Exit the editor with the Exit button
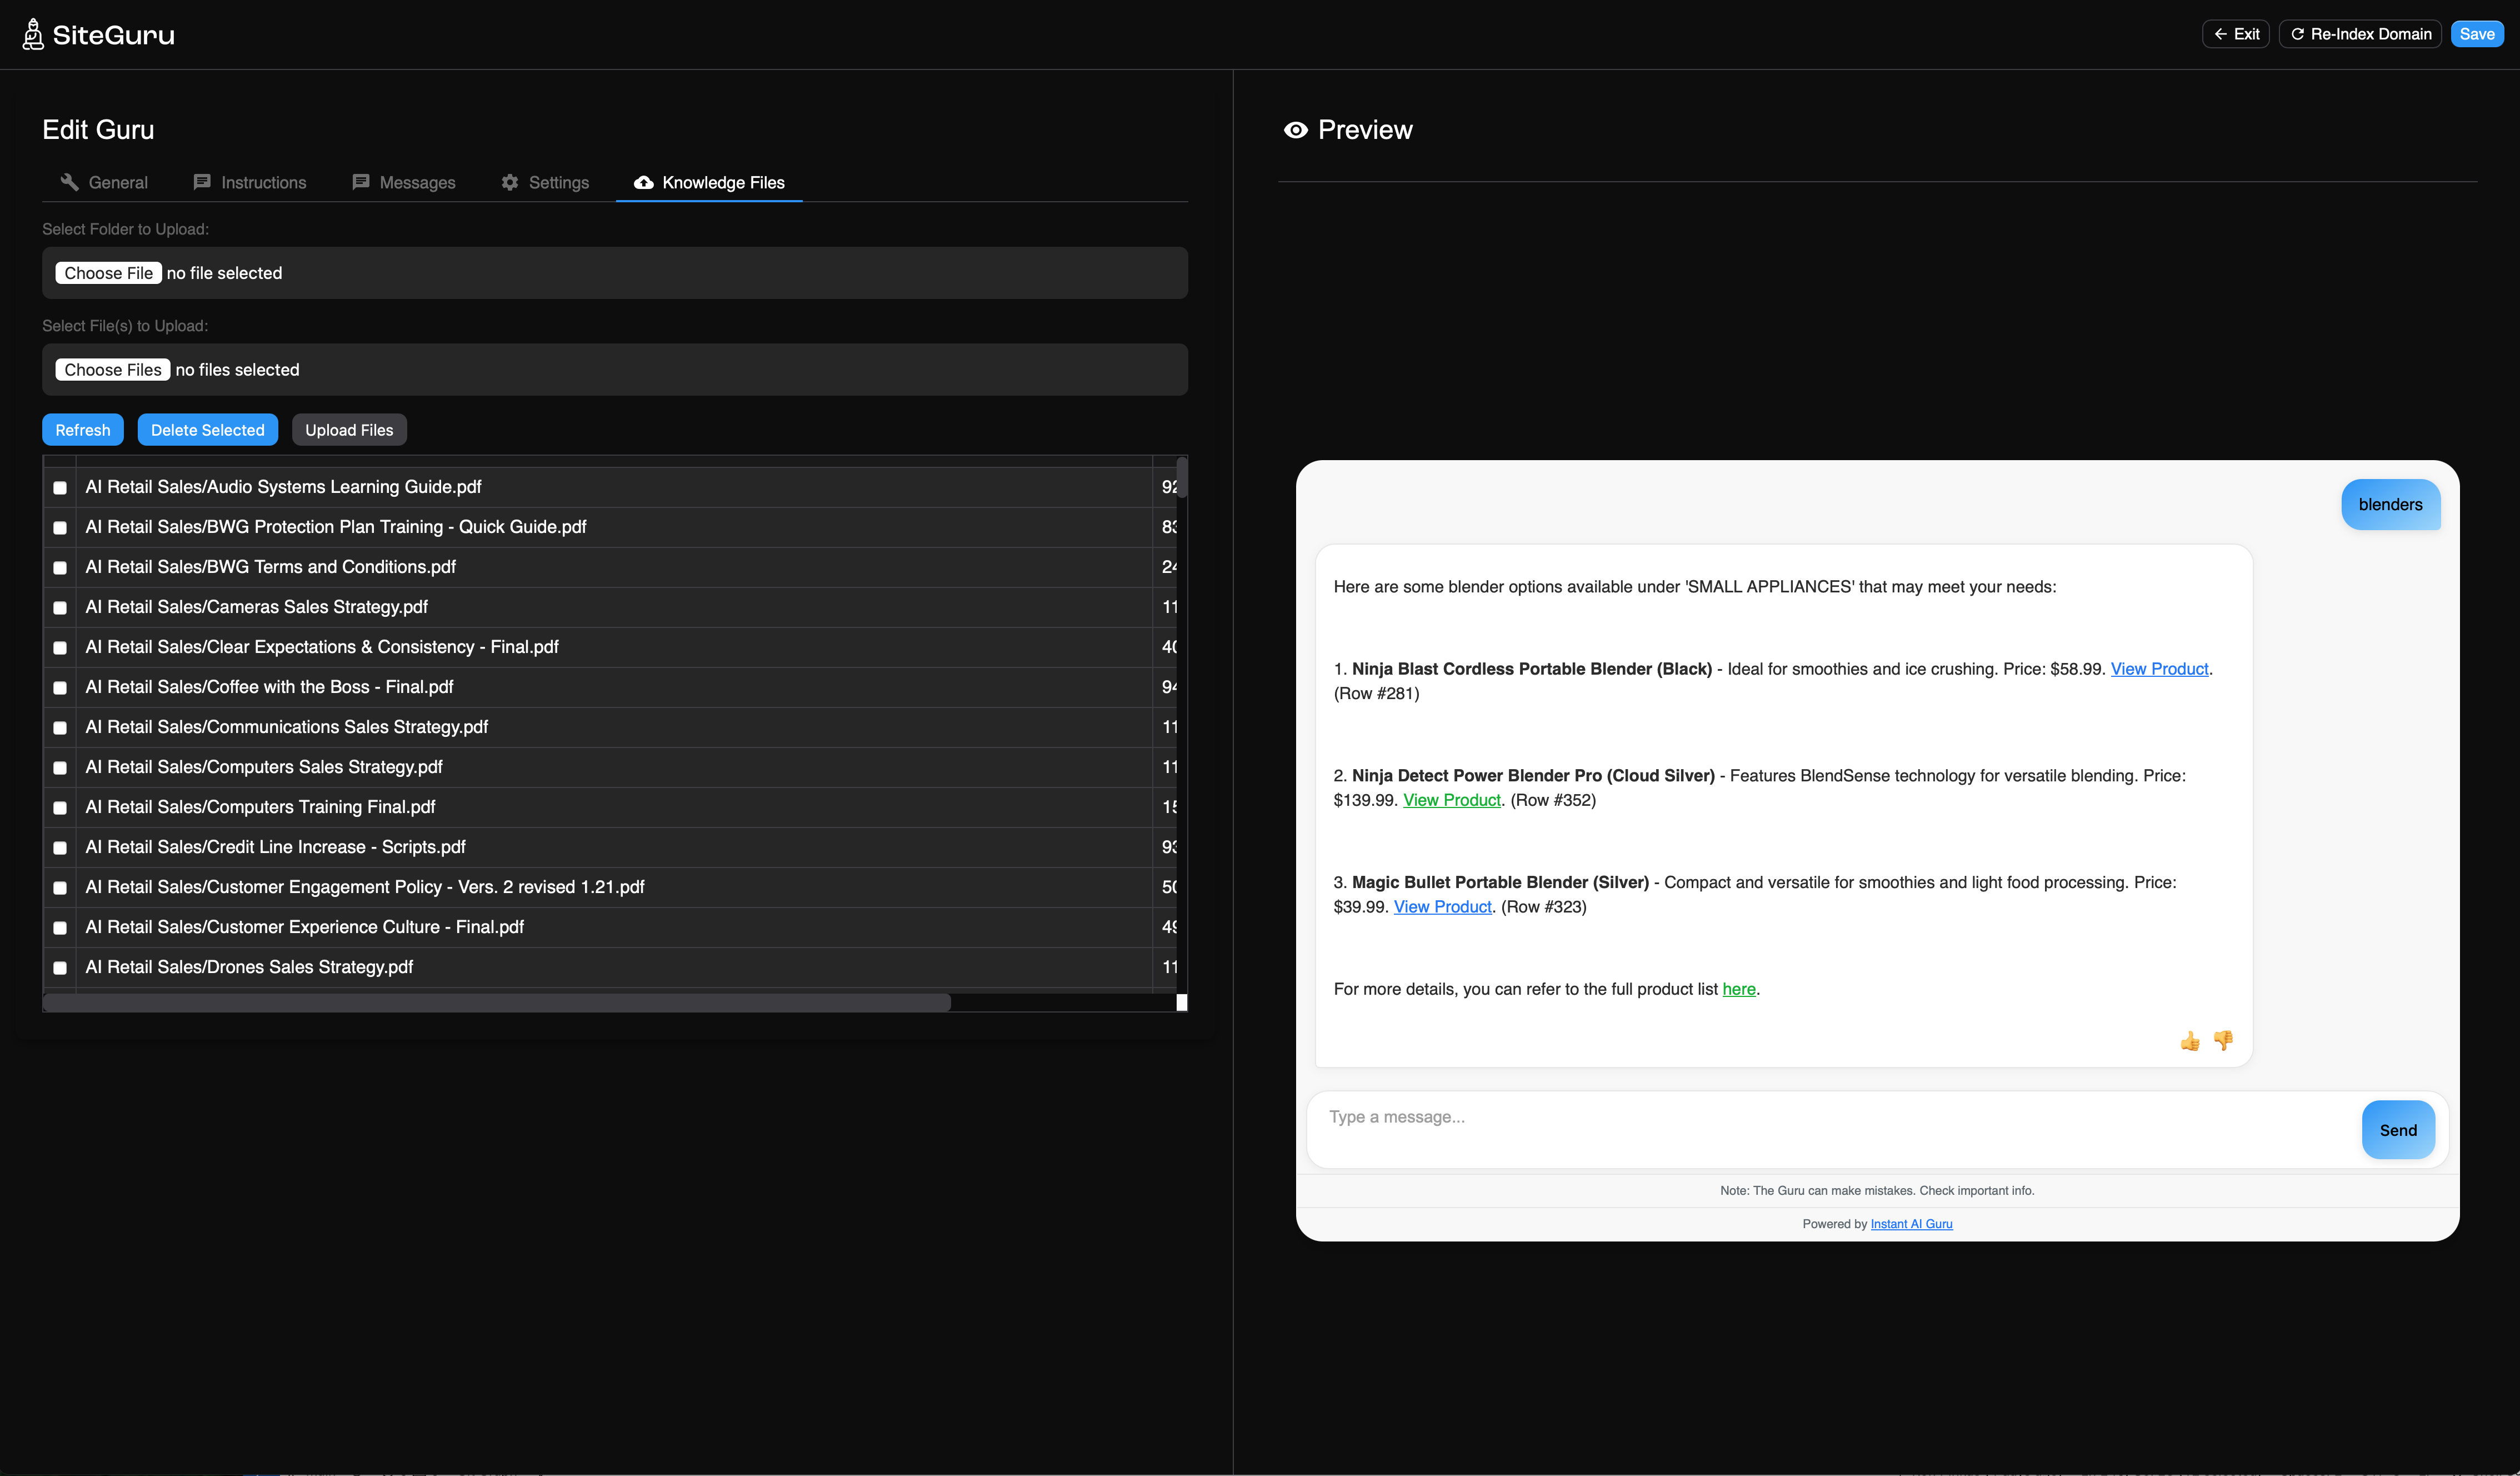 pyautogui.click(x=2236, y=34)
